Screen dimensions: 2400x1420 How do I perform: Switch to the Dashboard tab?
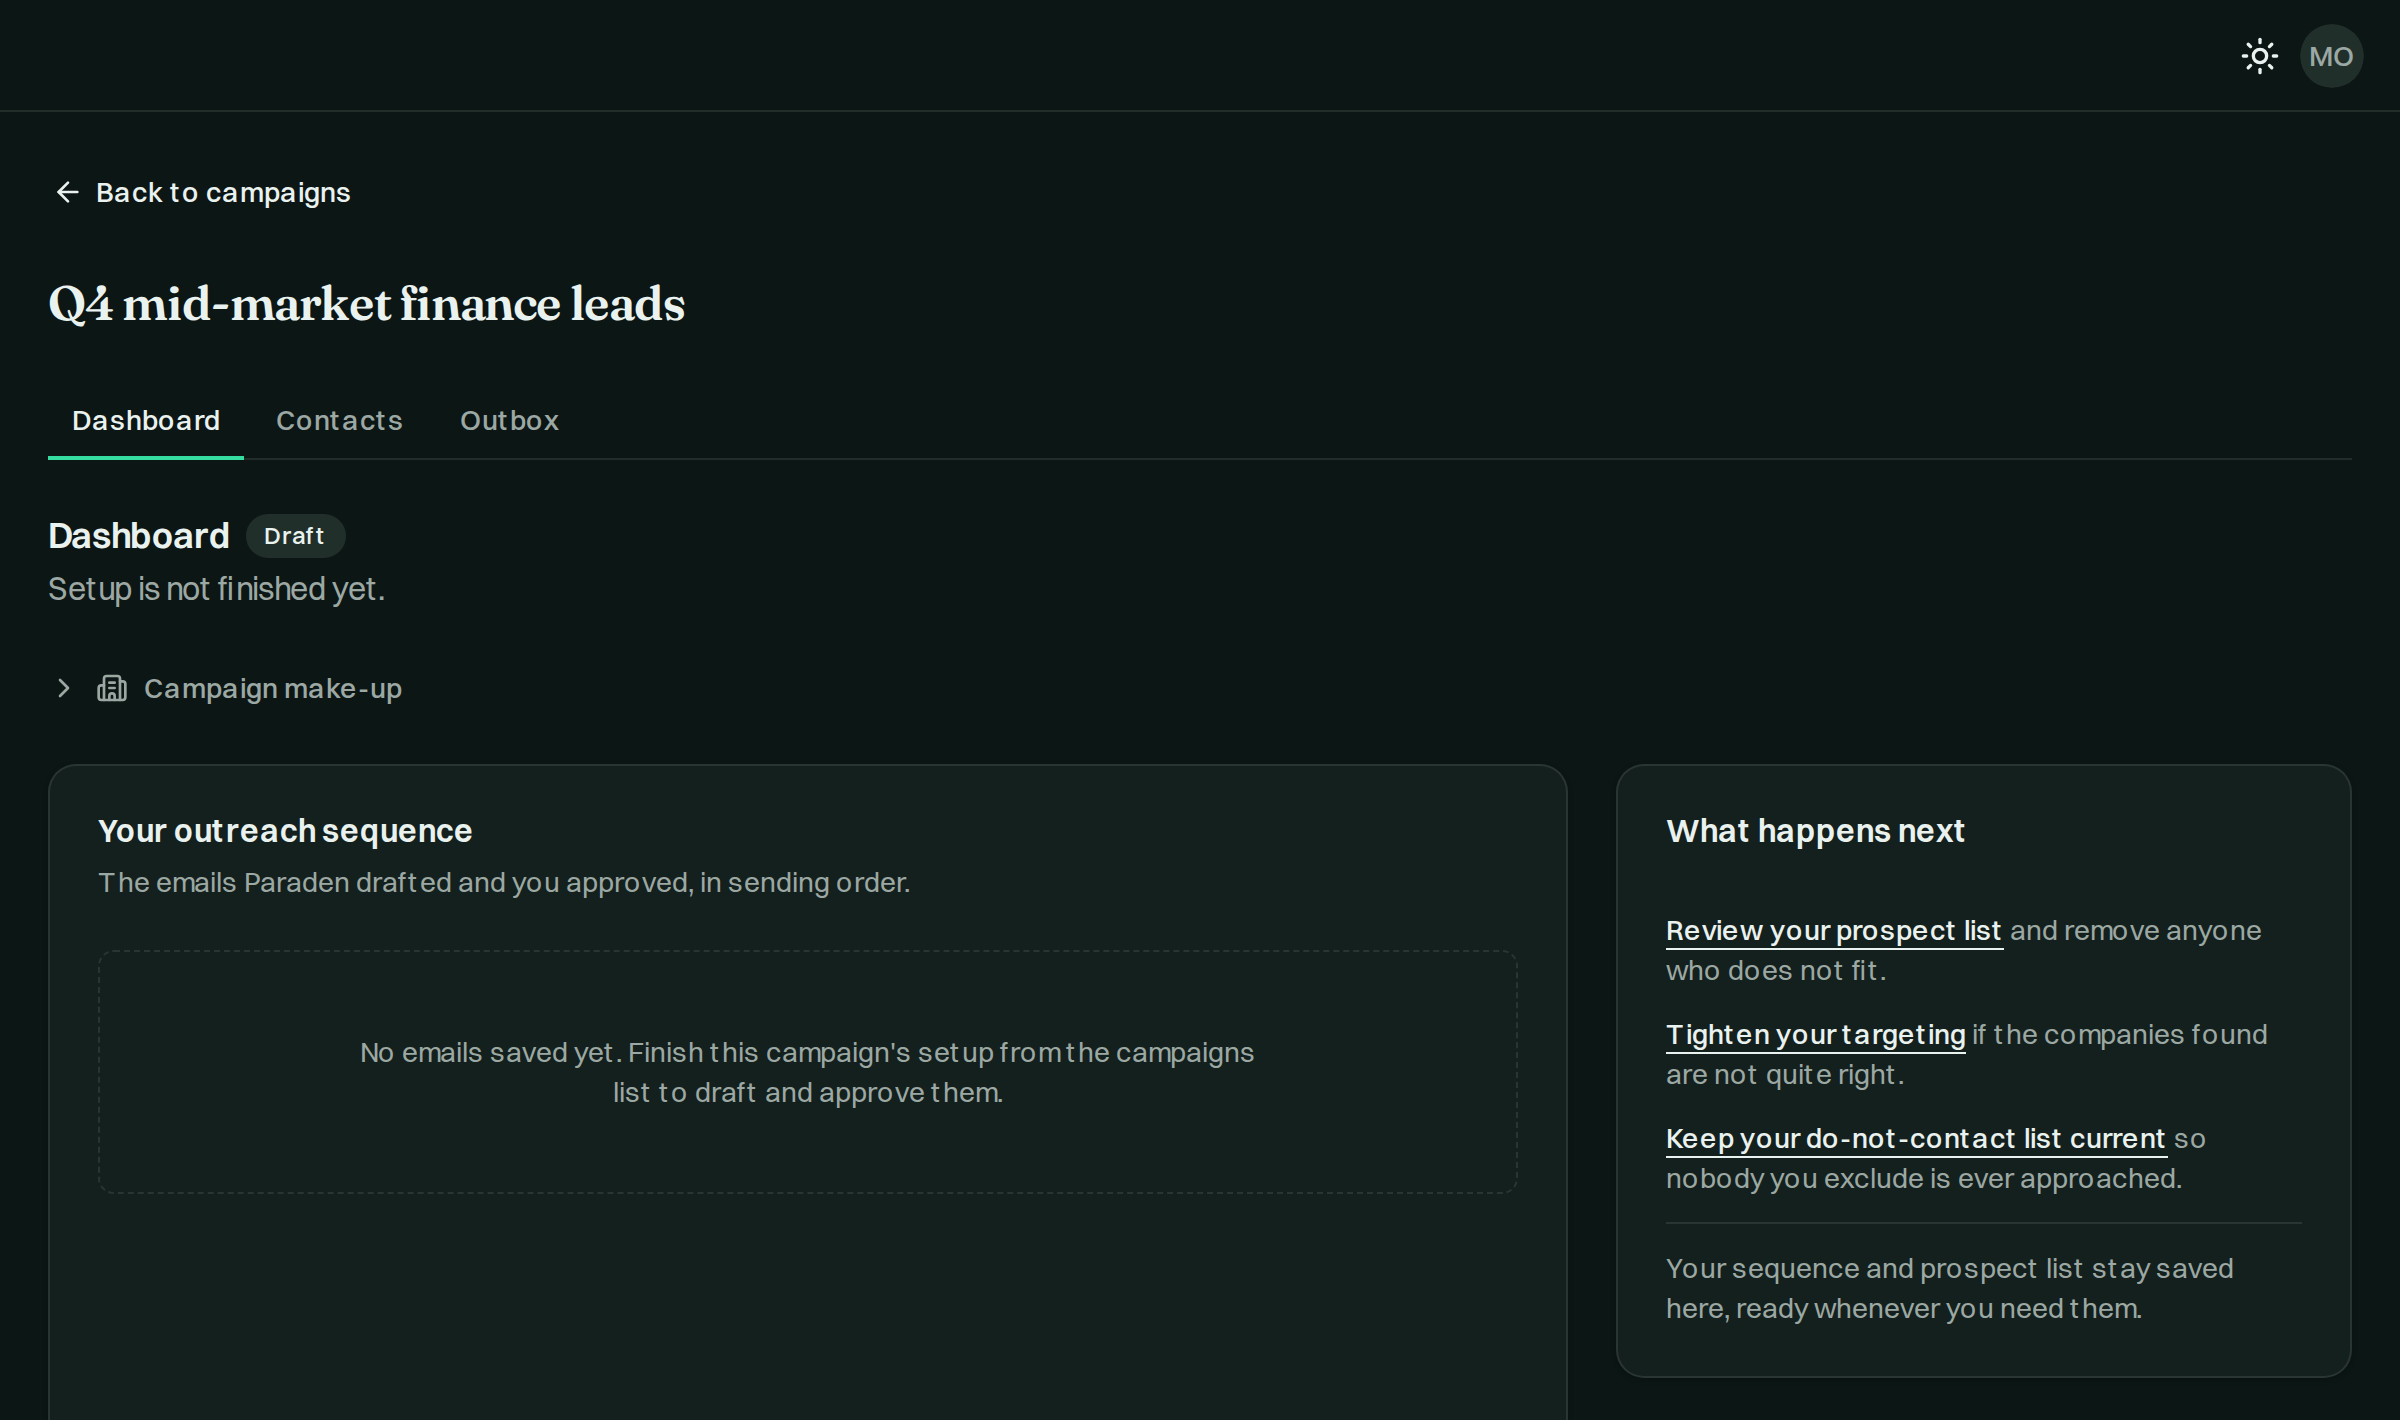[146, 420]
